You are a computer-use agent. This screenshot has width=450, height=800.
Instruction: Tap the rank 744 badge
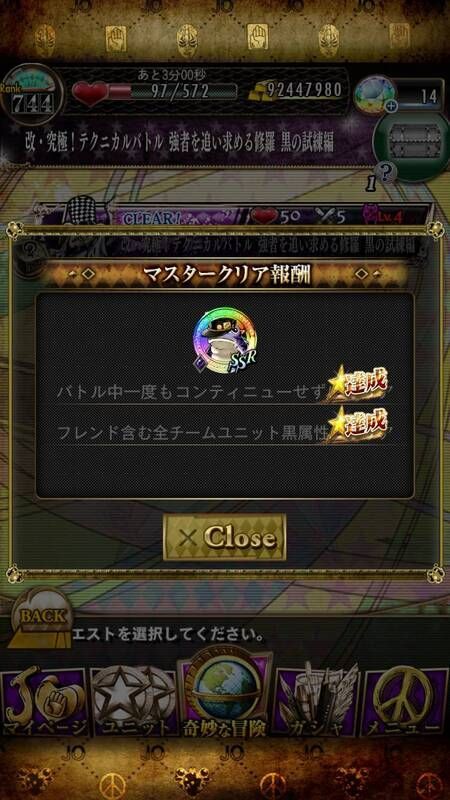pyautogui.click(x=33, y=96)
